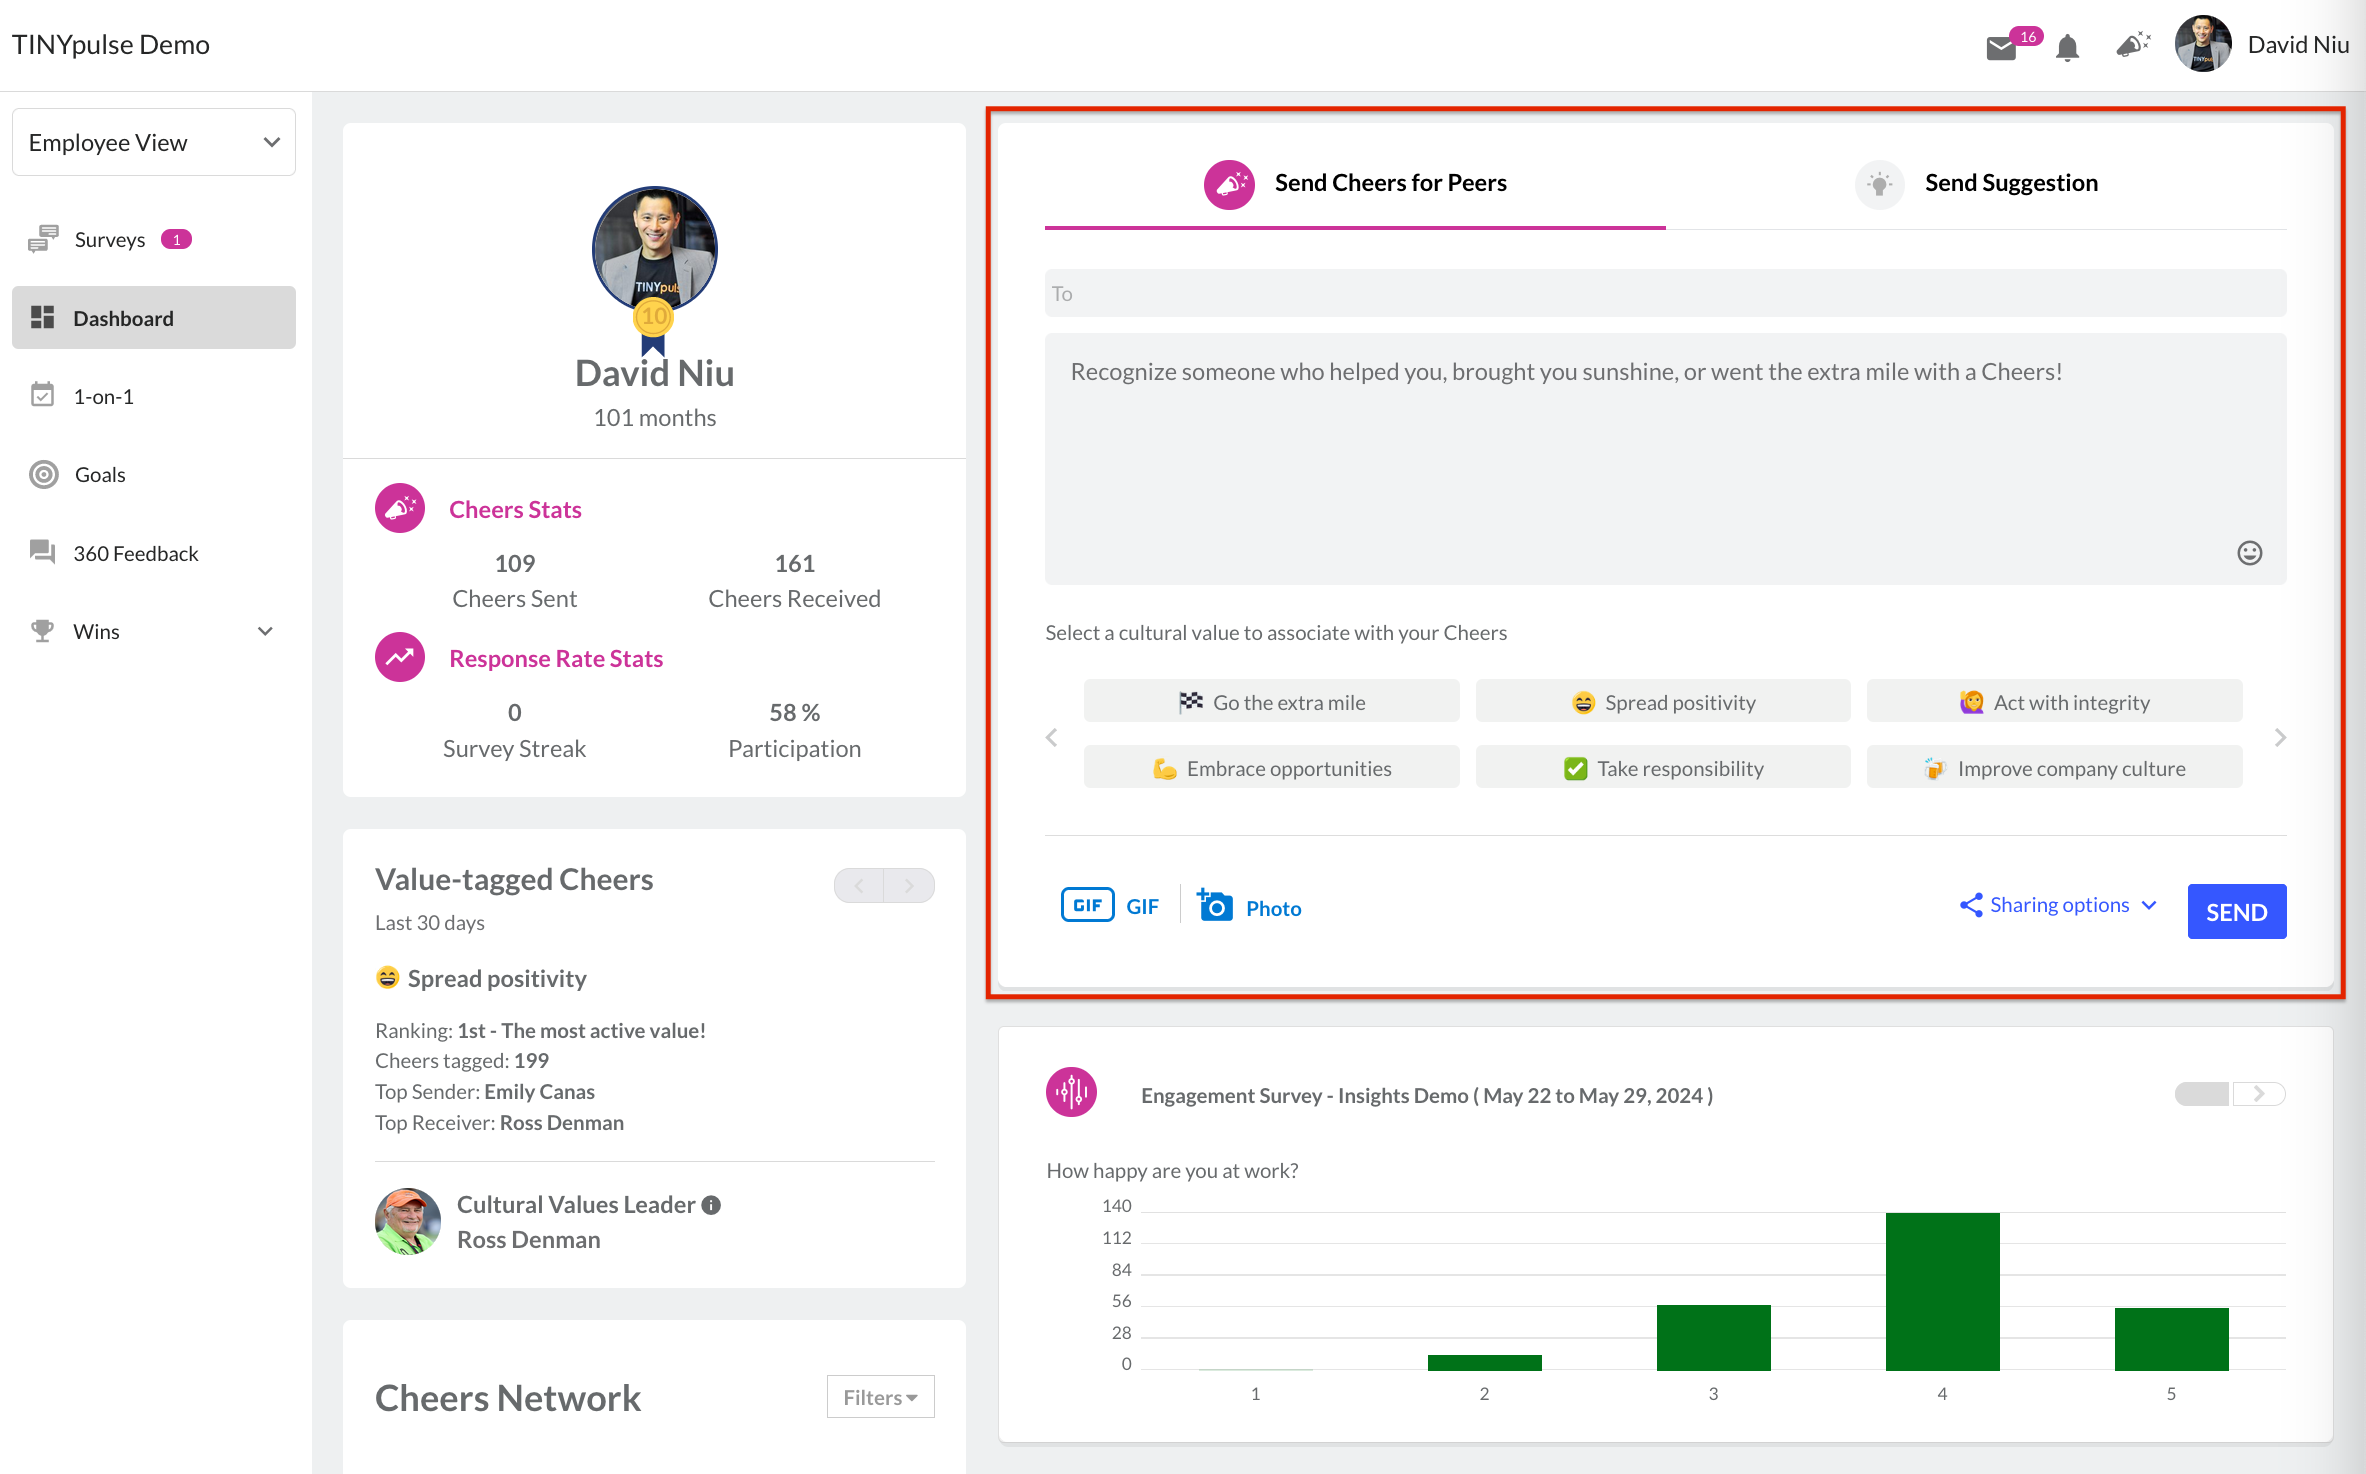Click Ross Denman's avatar photo

coord(408,1221)
